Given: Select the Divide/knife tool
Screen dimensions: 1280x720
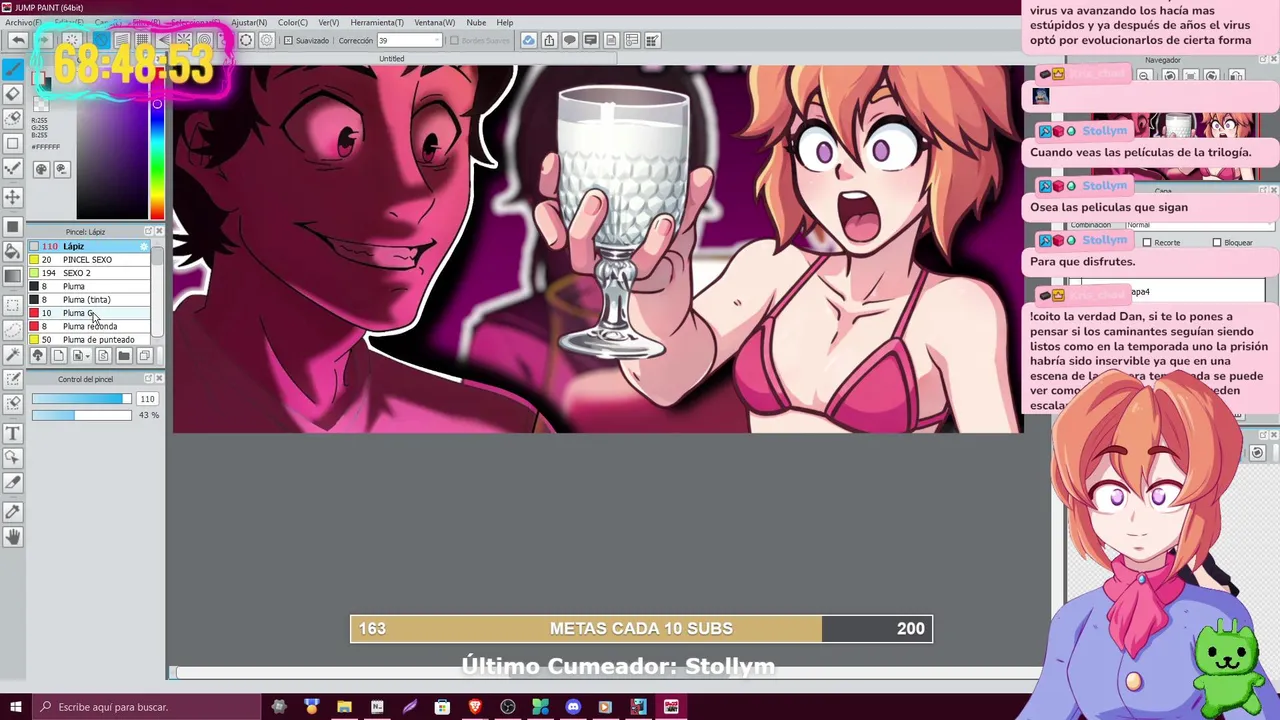Looking at the screenshot, I should [x=13, y=483].
